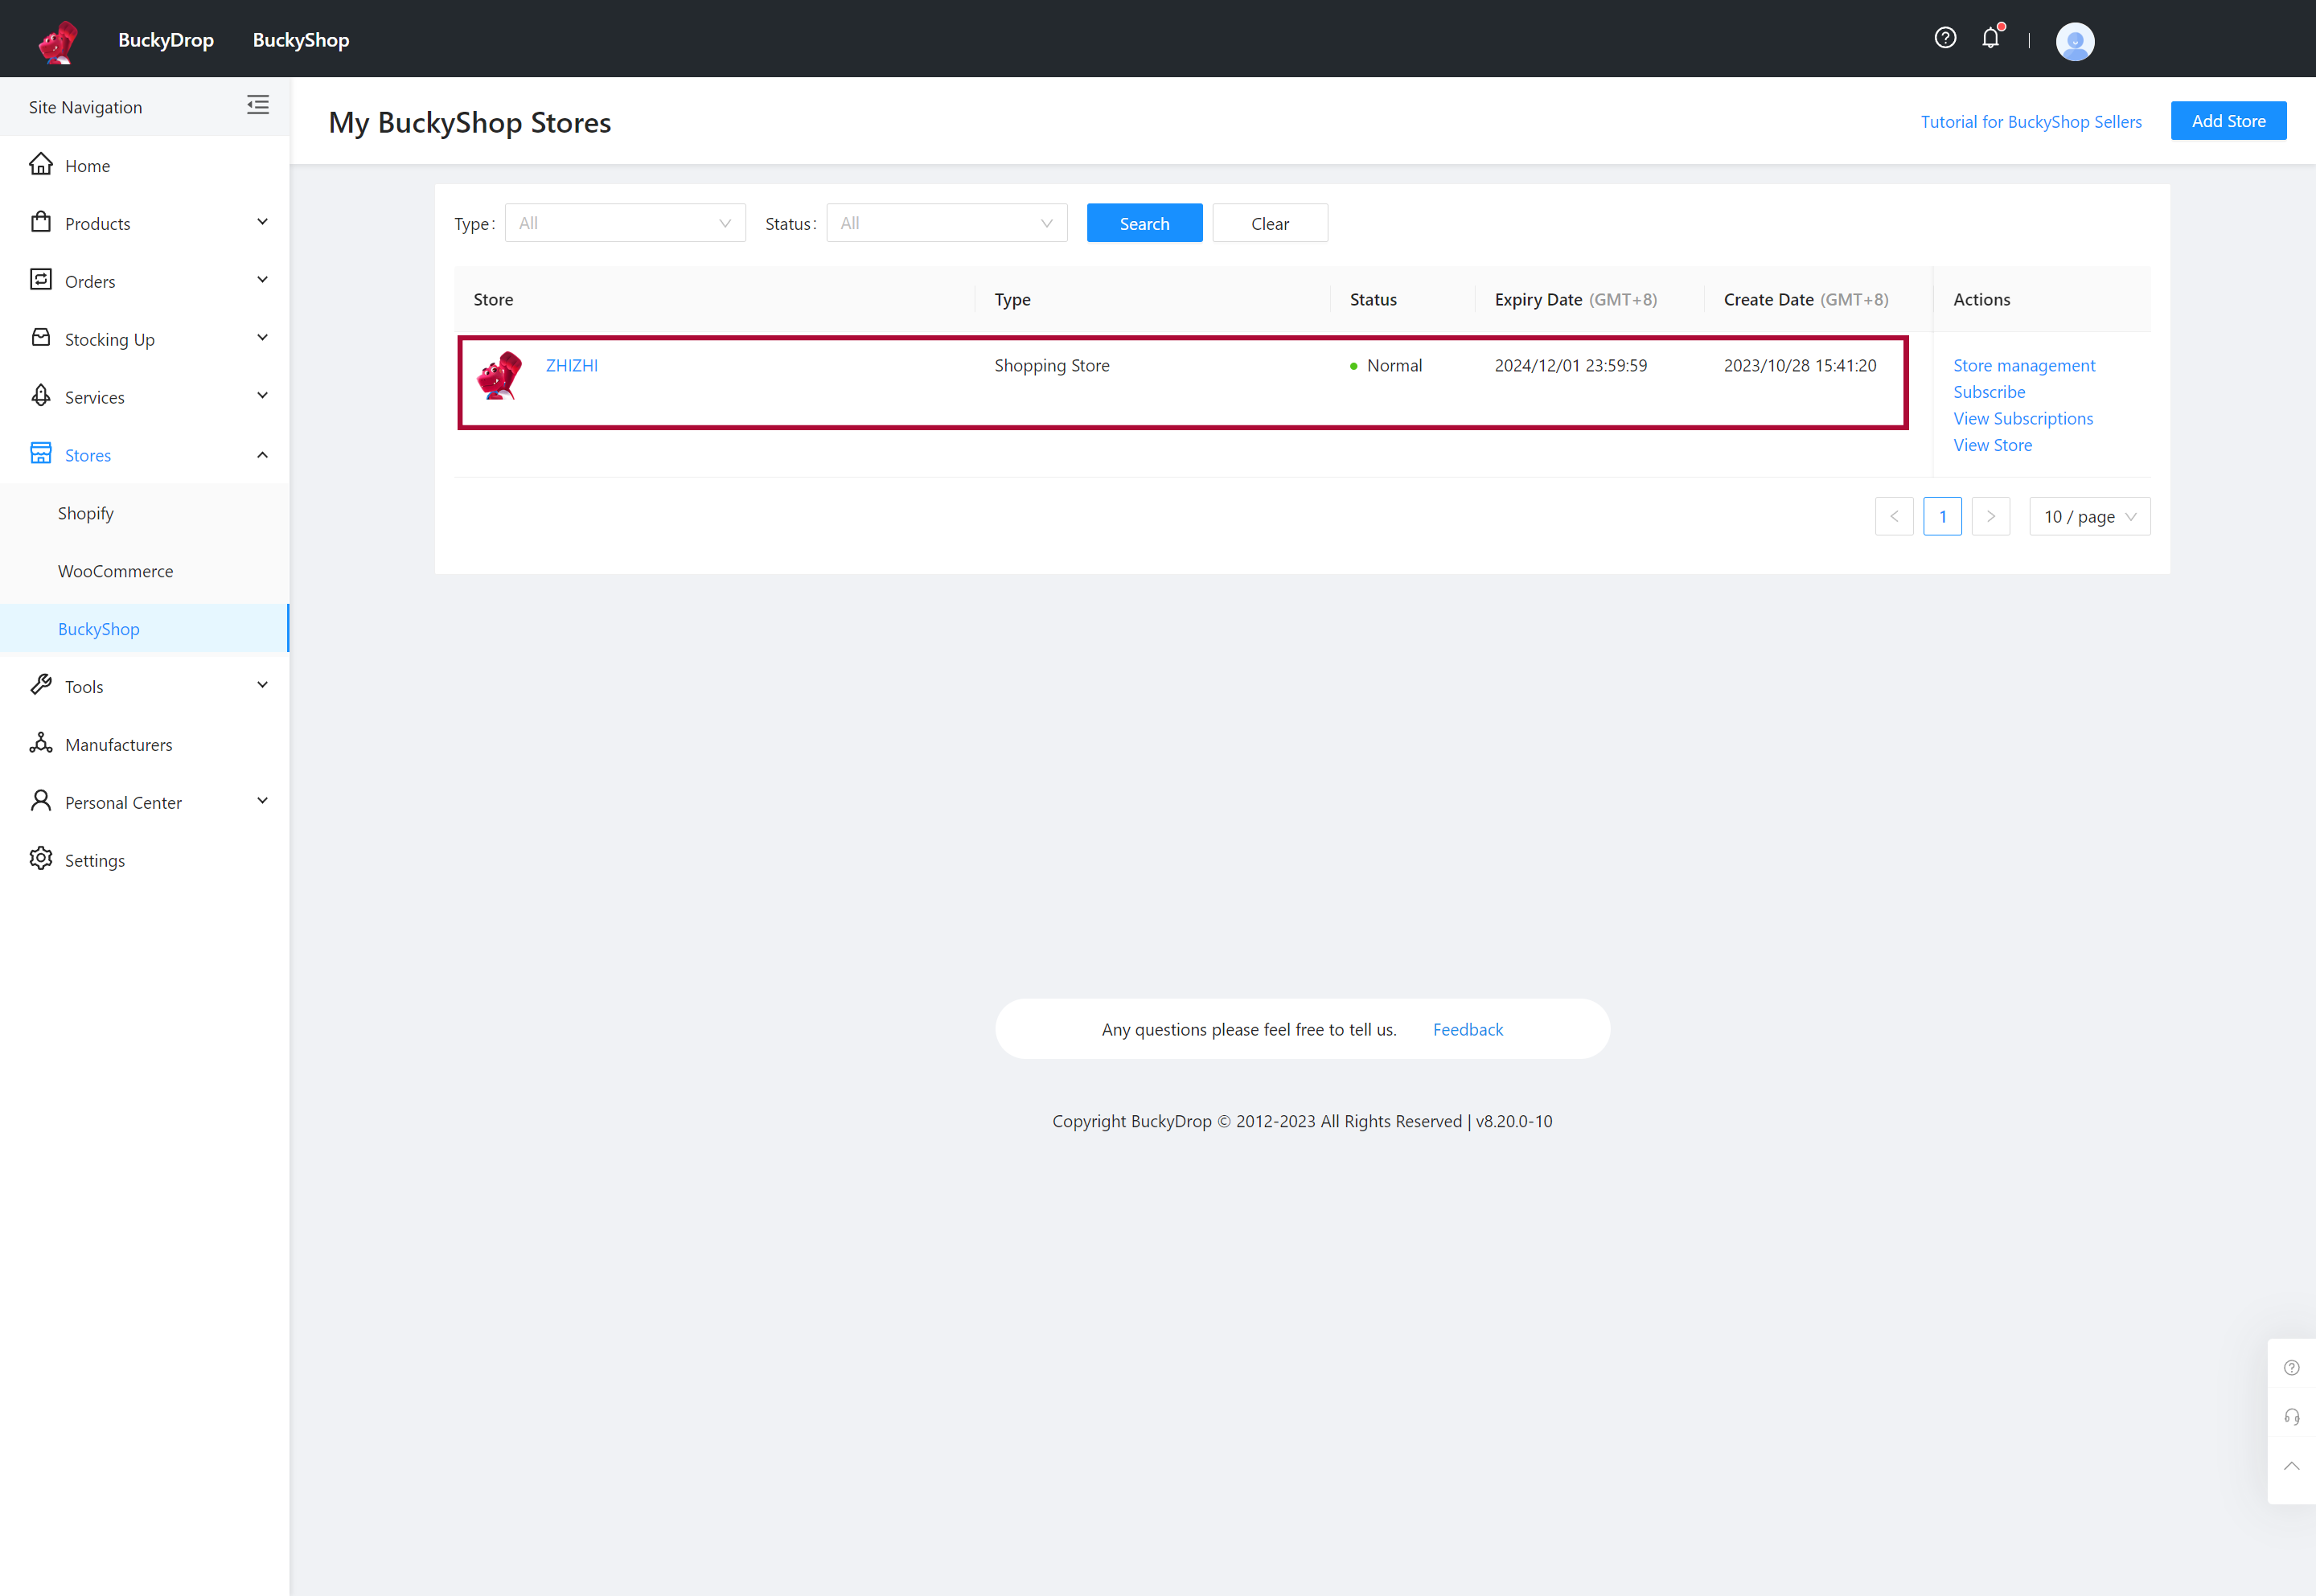This screenshot has width=2316, height=1596.
Task: Expand the Stores navigation section
Action: pyautogui.click(x=261, y=454)
